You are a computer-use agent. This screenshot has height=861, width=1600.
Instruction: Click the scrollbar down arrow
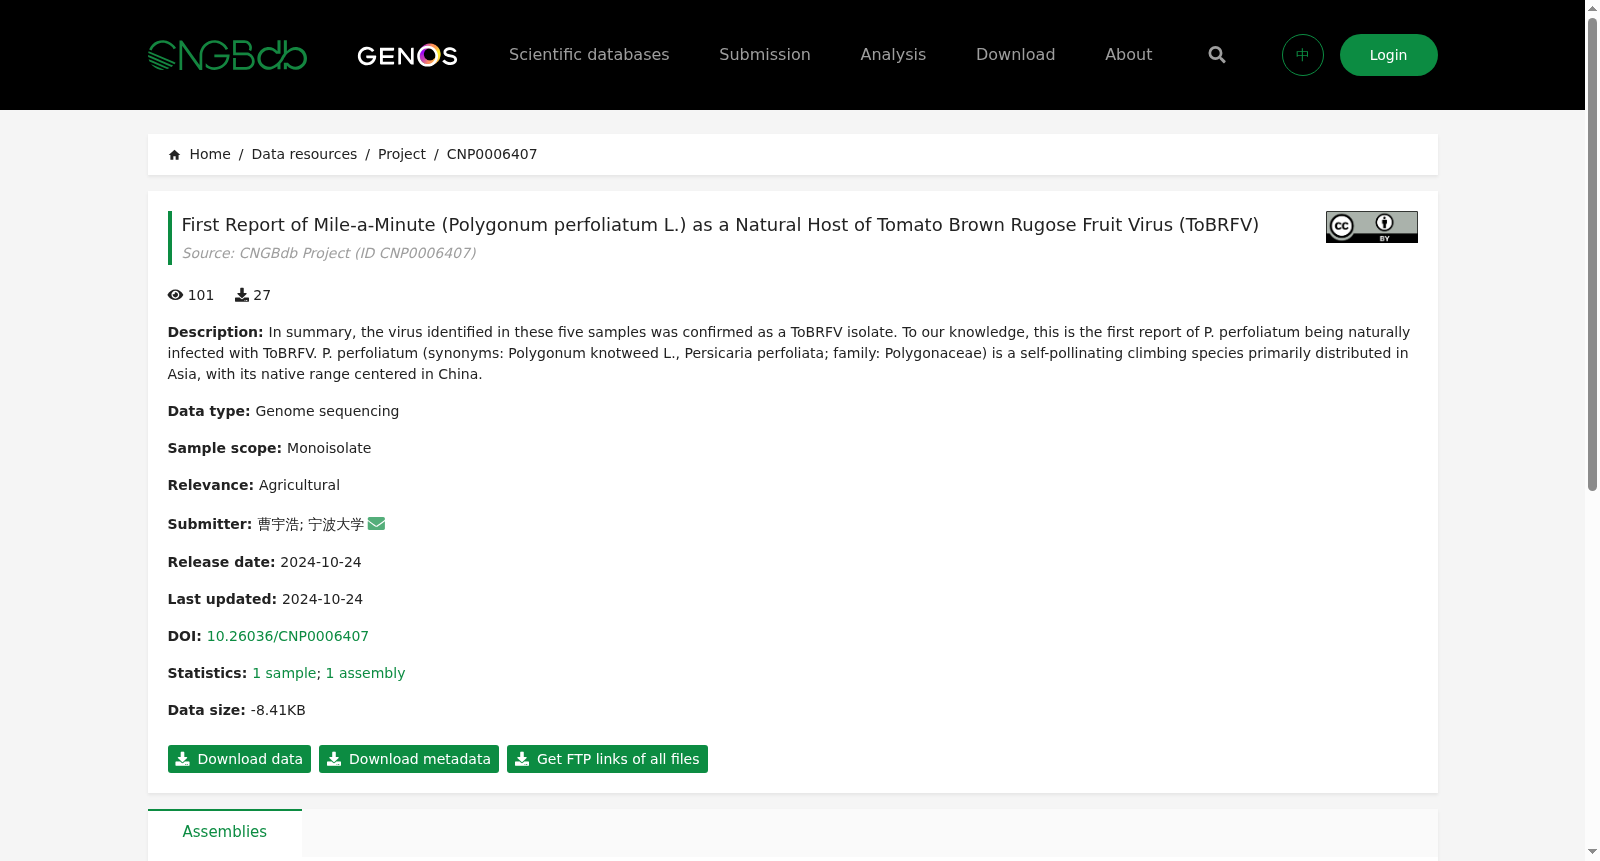point(1592,852)
